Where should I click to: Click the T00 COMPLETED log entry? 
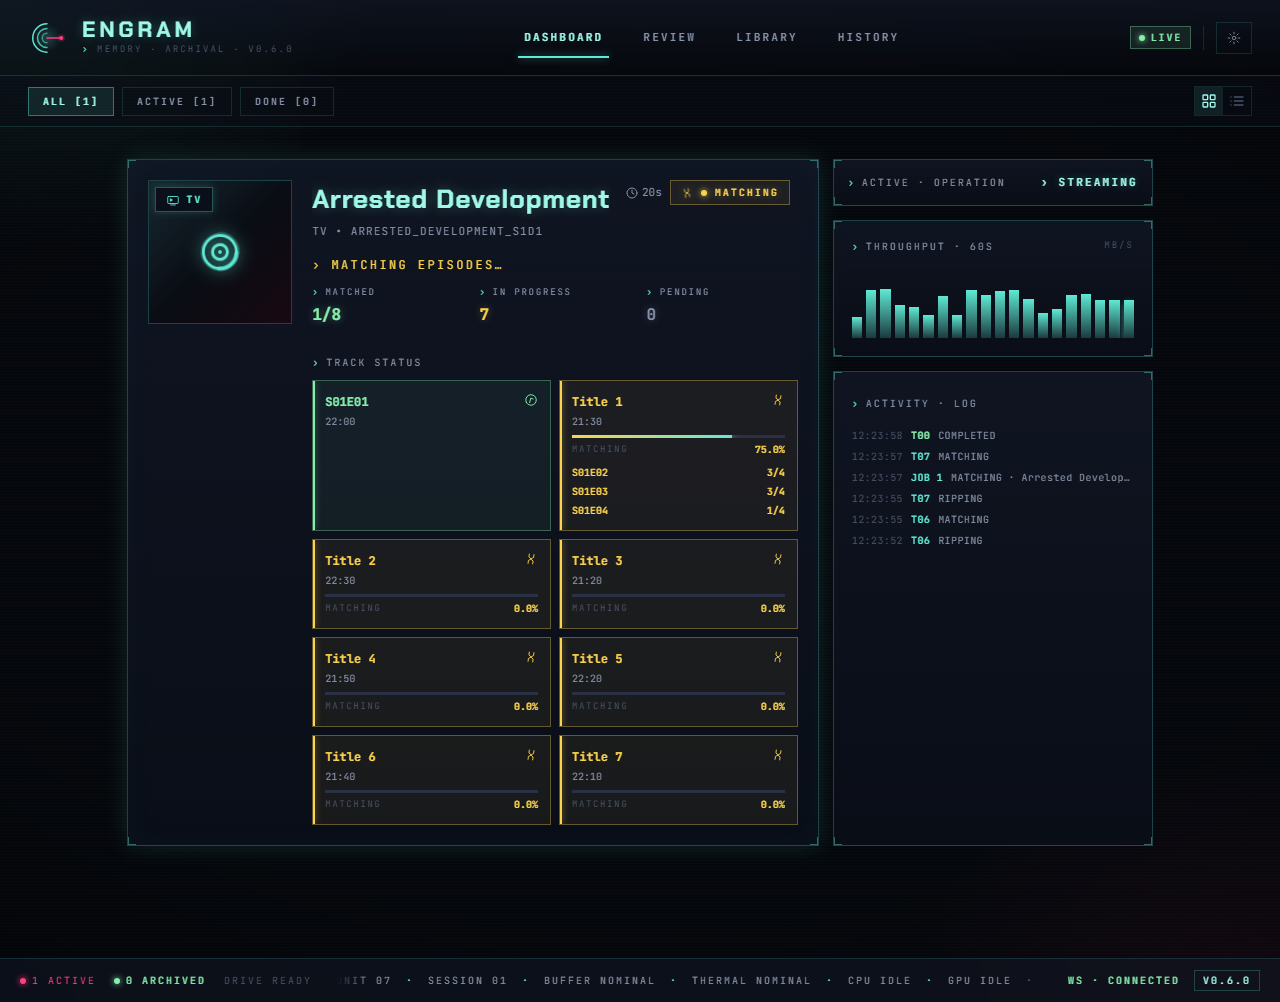click(991, 436)
